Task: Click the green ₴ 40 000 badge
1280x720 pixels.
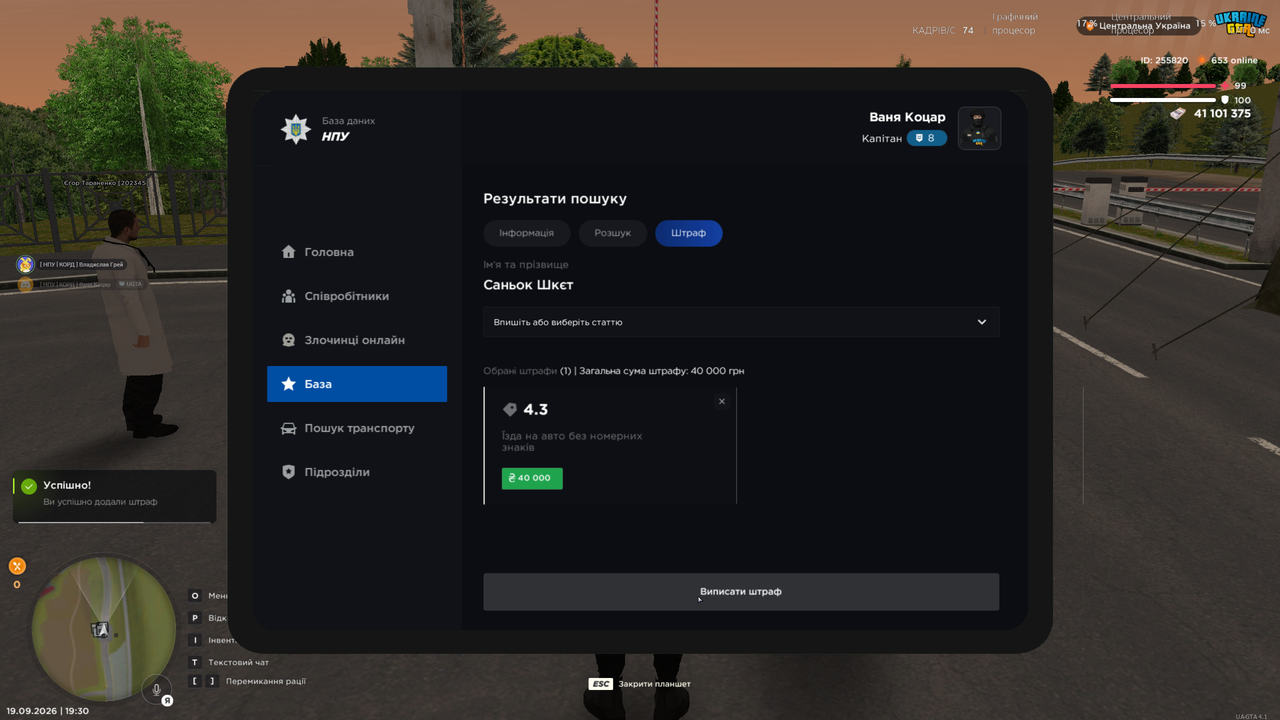Action: [532, 478]
